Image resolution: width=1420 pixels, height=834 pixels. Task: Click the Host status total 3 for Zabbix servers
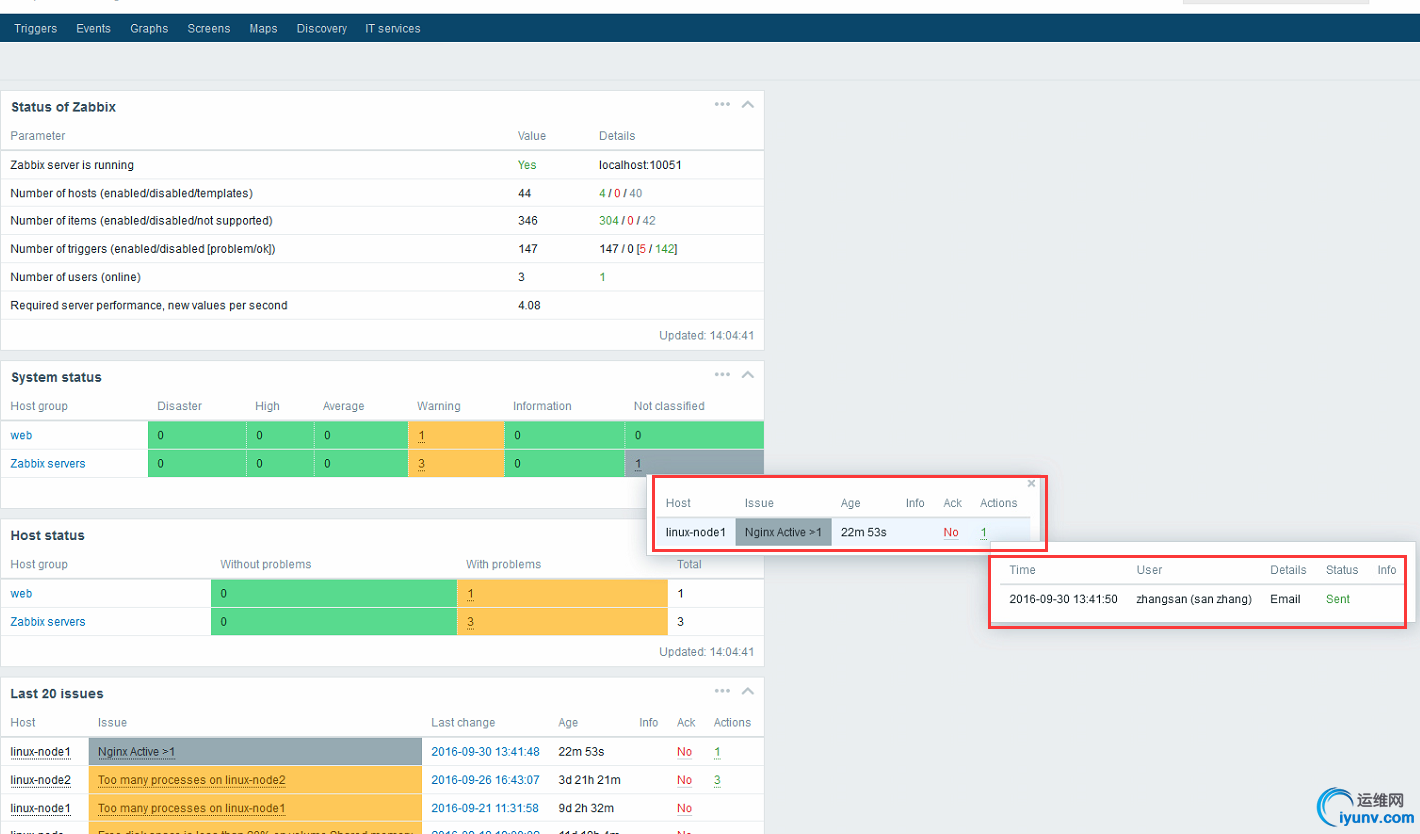click(681, 621)
